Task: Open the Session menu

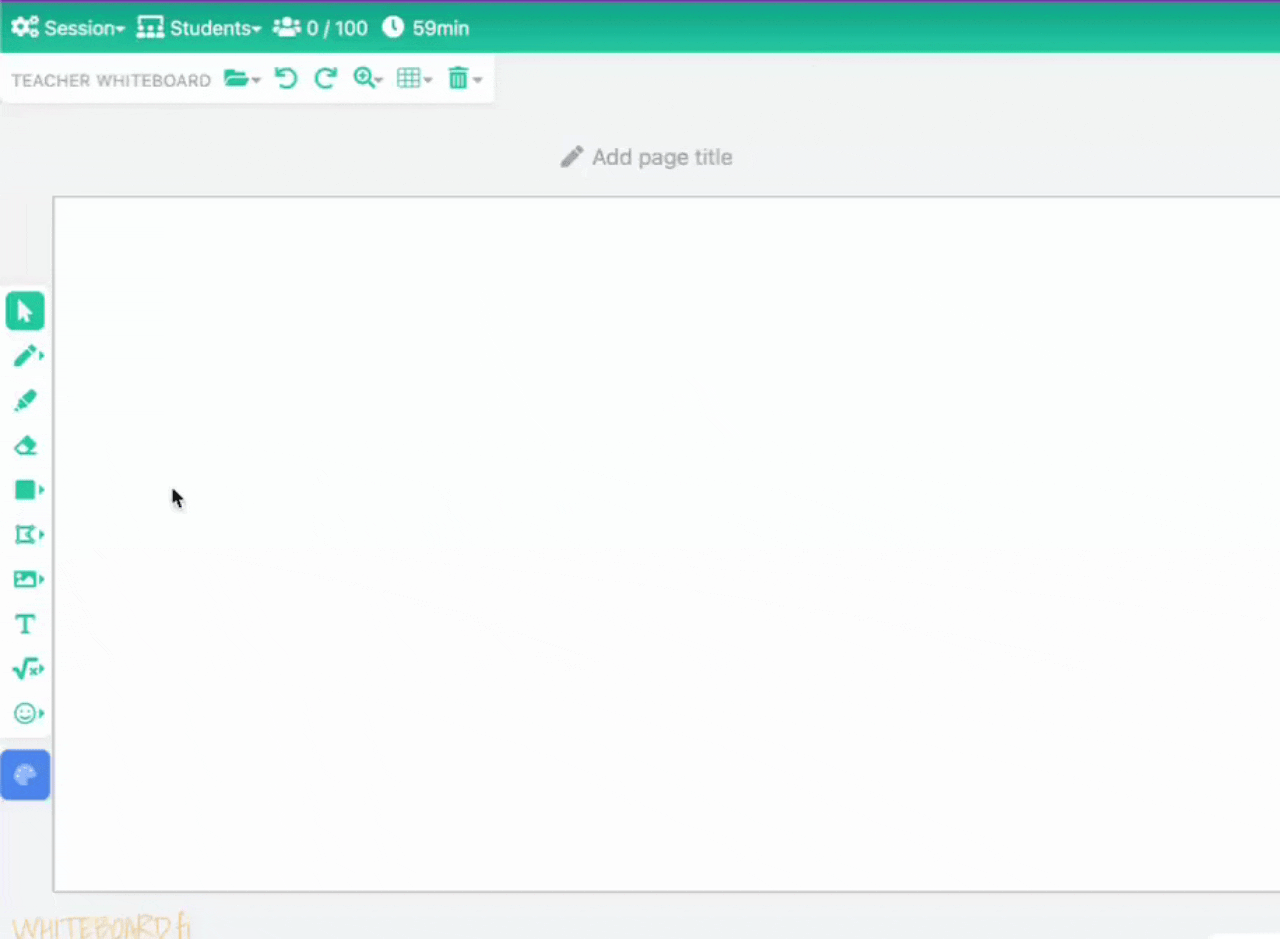Action: coord(68,28)
